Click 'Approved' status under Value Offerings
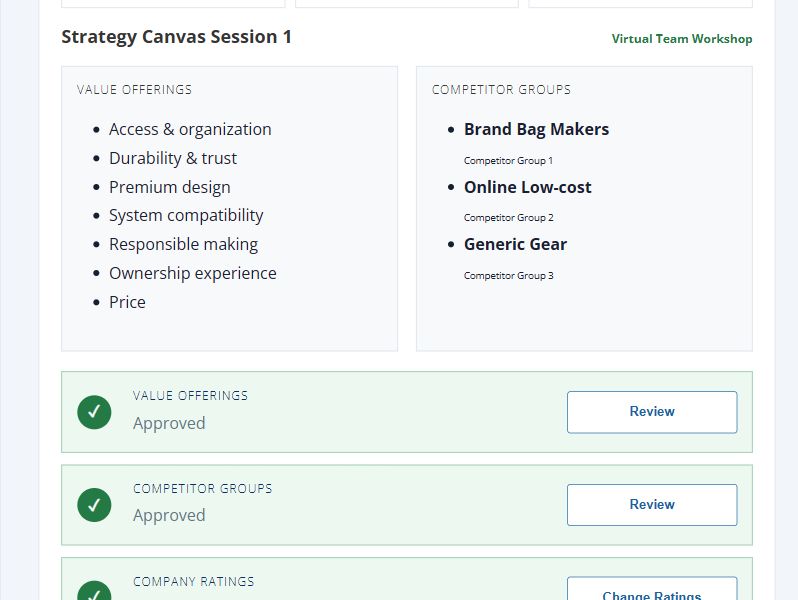 tap(169, 423)
